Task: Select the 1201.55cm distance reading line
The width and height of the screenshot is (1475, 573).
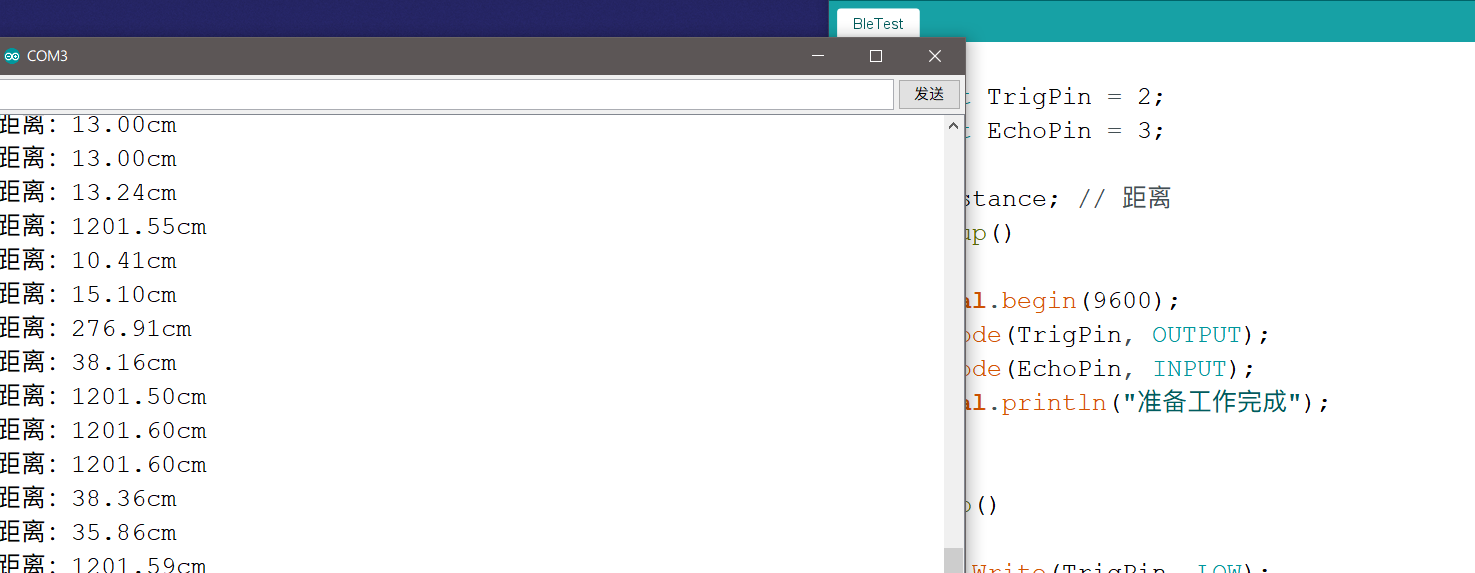Action: [102, 227]
